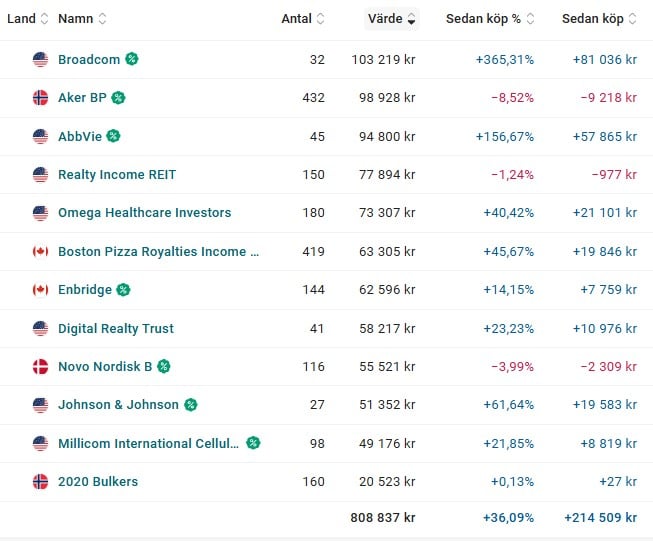This screenshot has width=653, height=541.
Task: Click the total value 808 837 kr
Action: click(383, 517)
